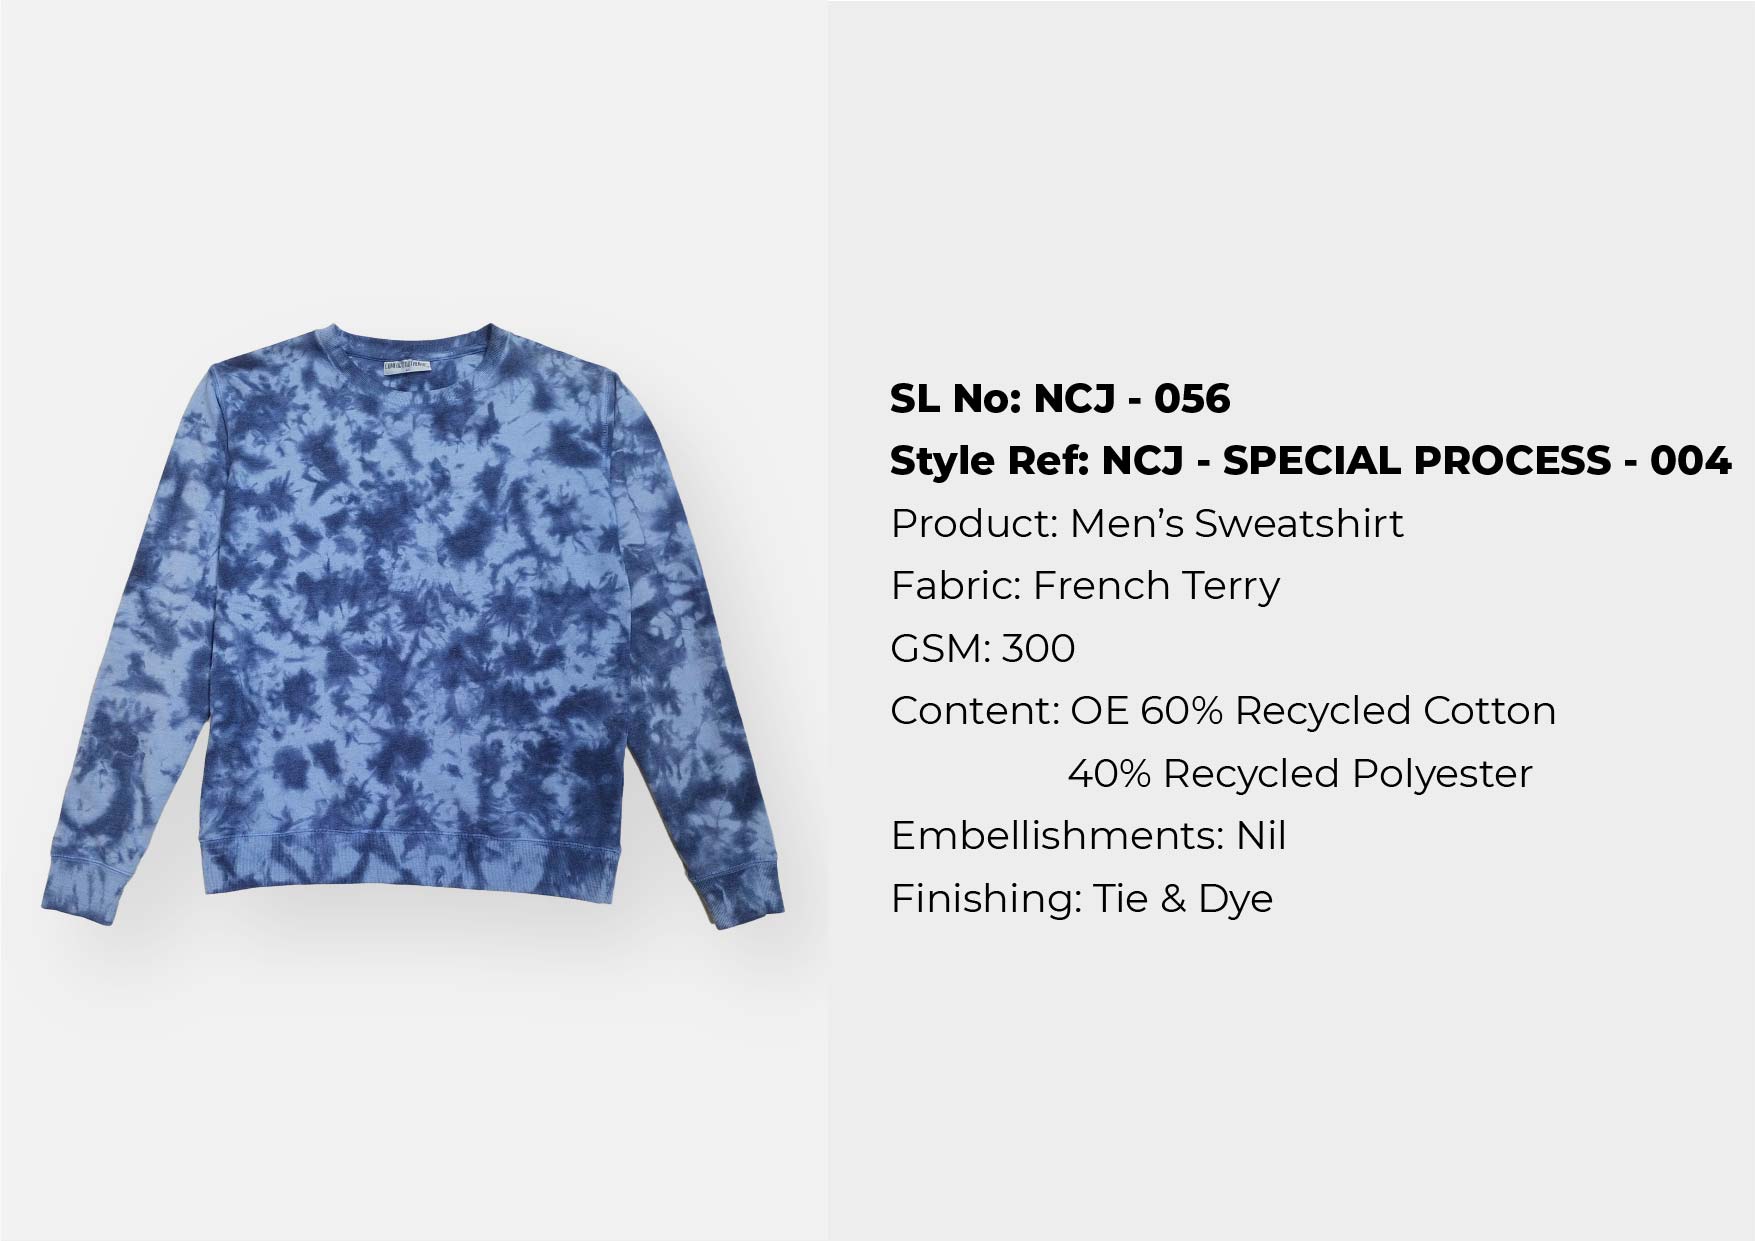
Task: Select the 'Fabric: French Terry' text
Action: (1085, 586)
